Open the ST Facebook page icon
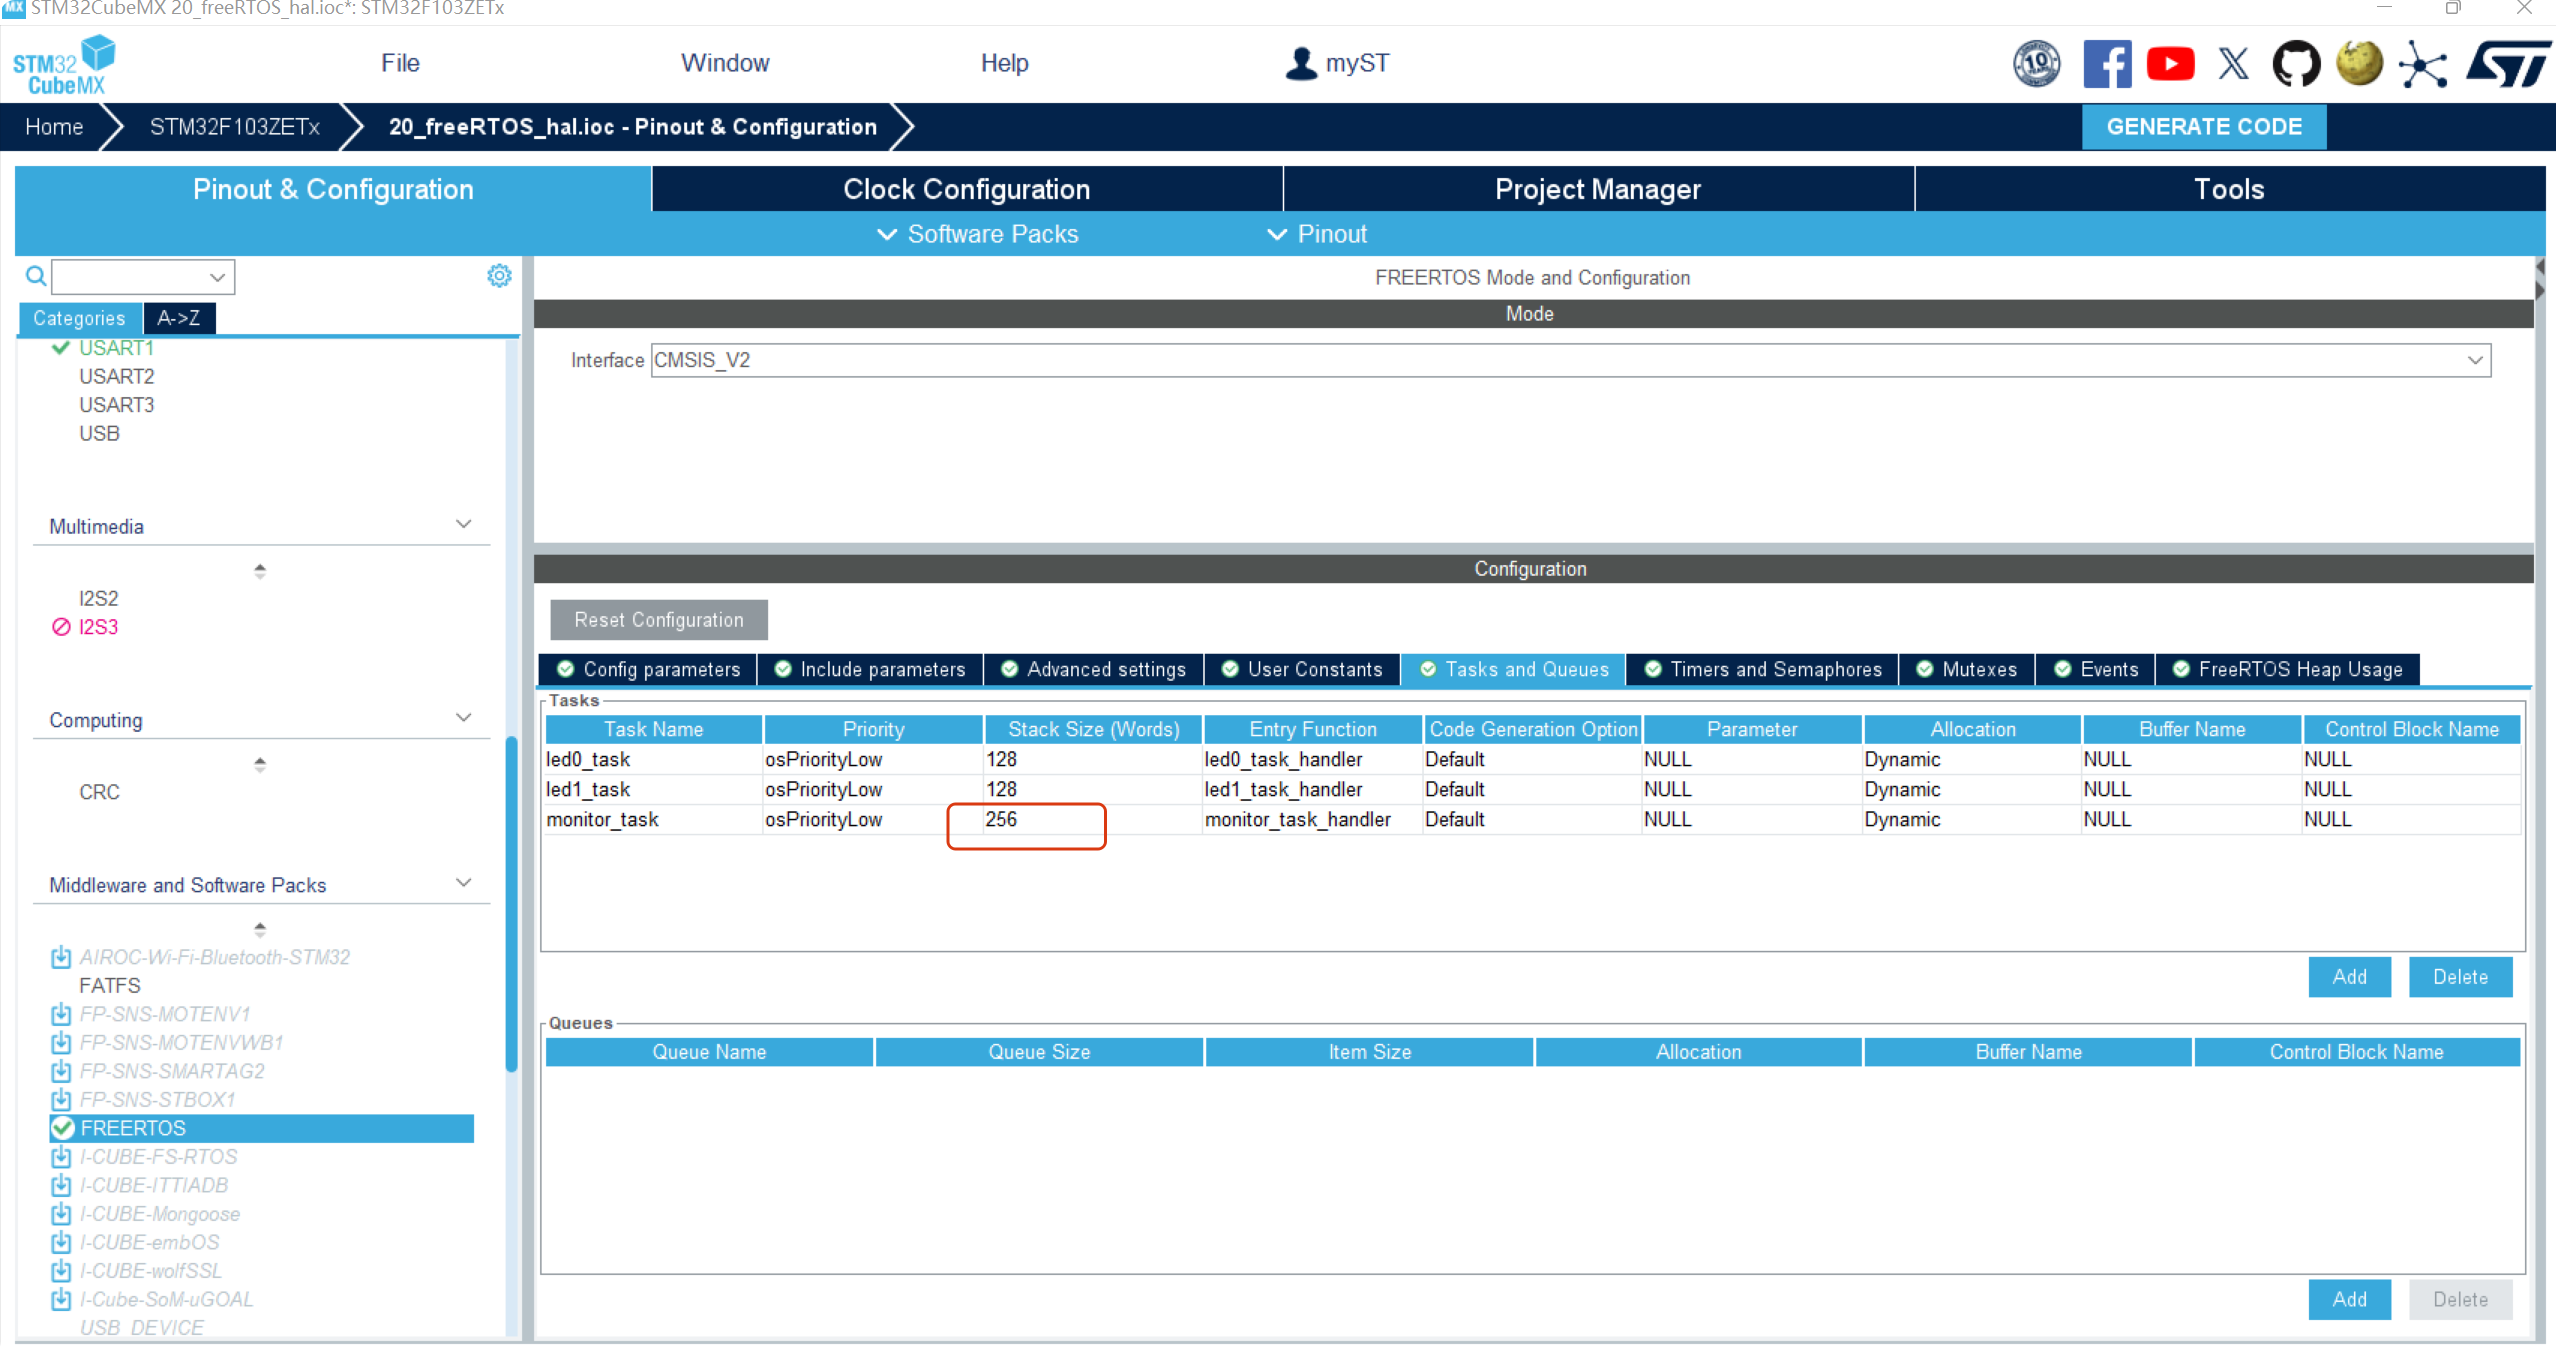 [2106, 65]
